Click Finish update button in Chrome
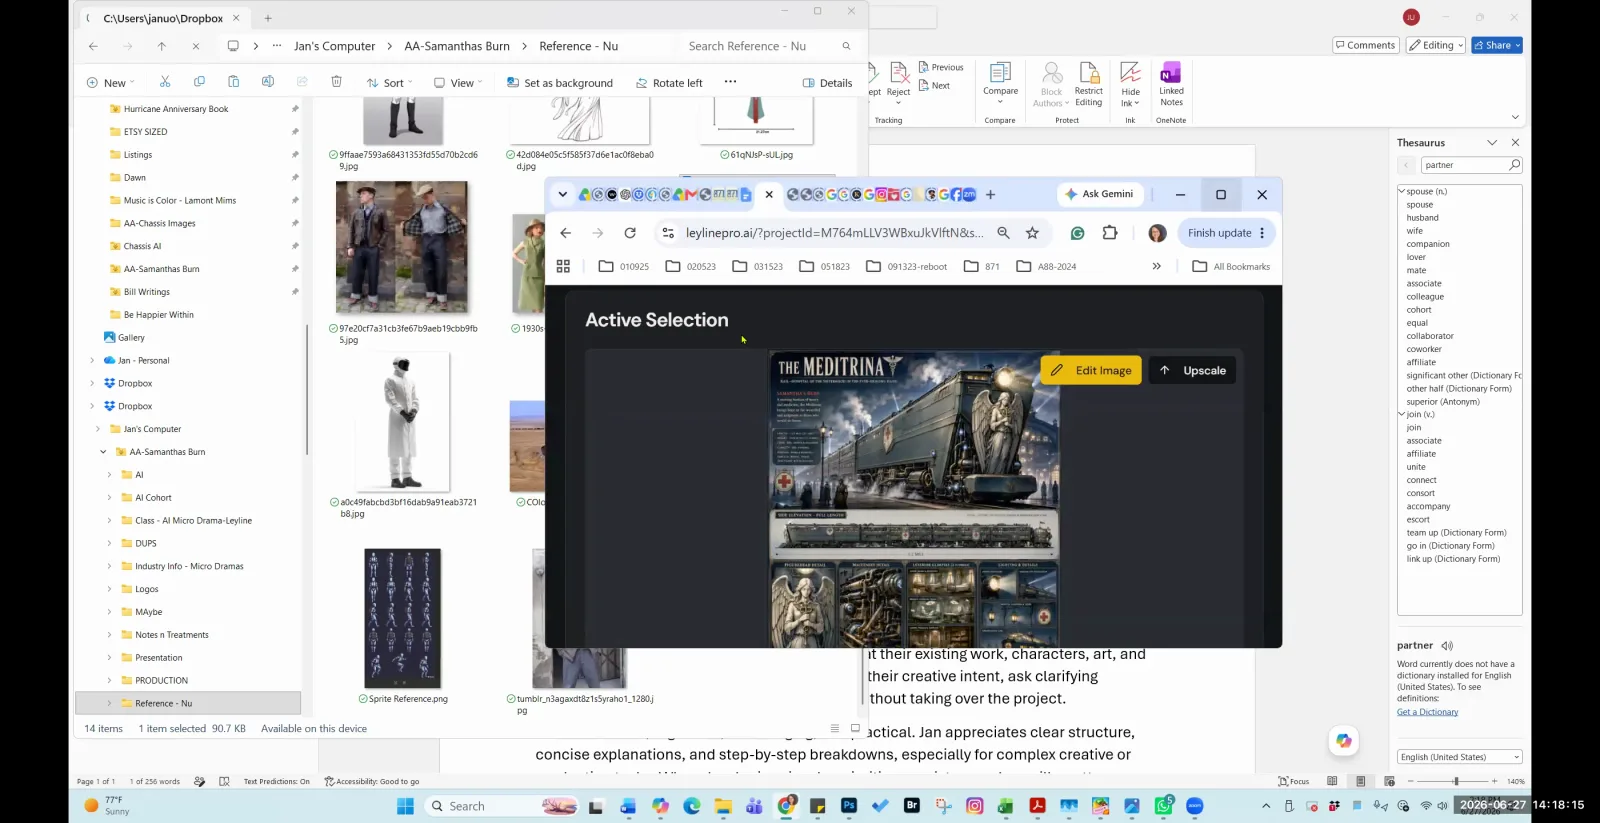This screenshot has height=823, width=1600. (x=1226, y=233)
